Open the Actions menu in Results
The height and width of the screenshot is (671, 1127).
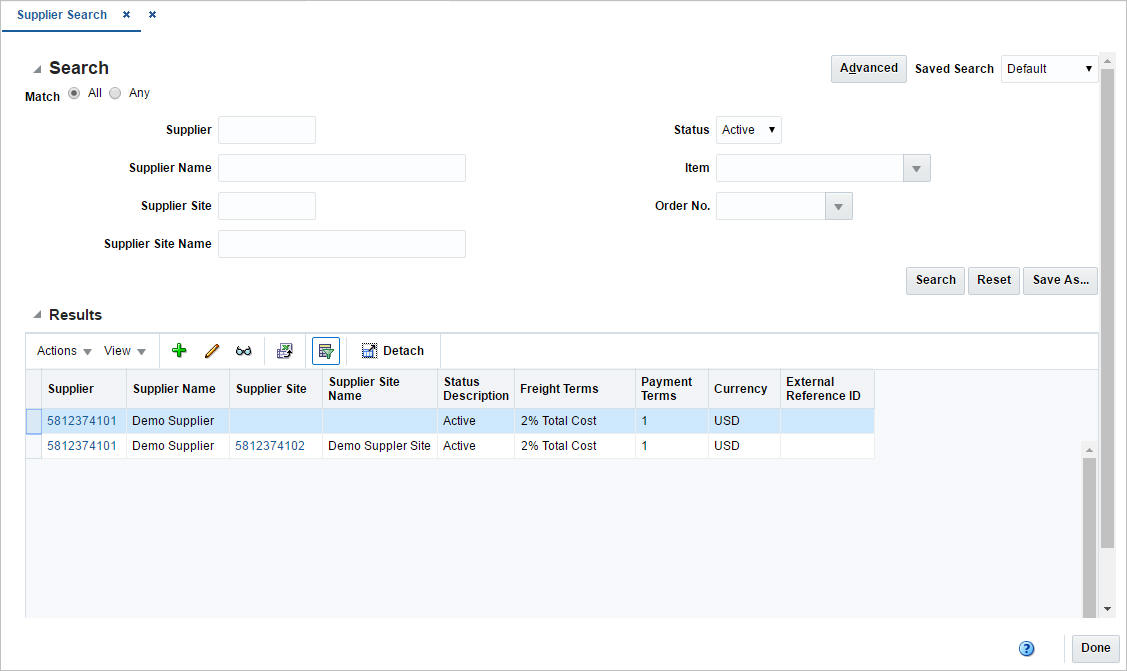[62, 350]
